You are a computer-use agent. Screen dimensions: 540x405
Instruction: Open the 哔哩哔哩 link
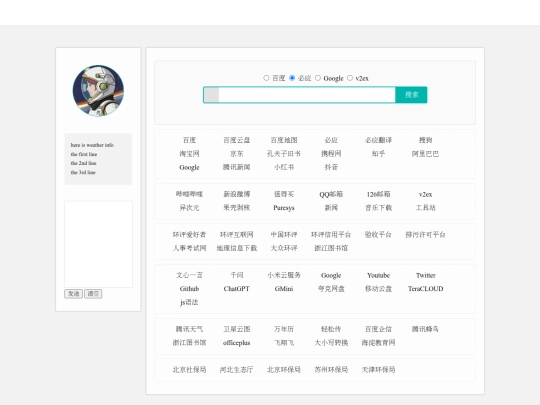click(x=189, y=194)
